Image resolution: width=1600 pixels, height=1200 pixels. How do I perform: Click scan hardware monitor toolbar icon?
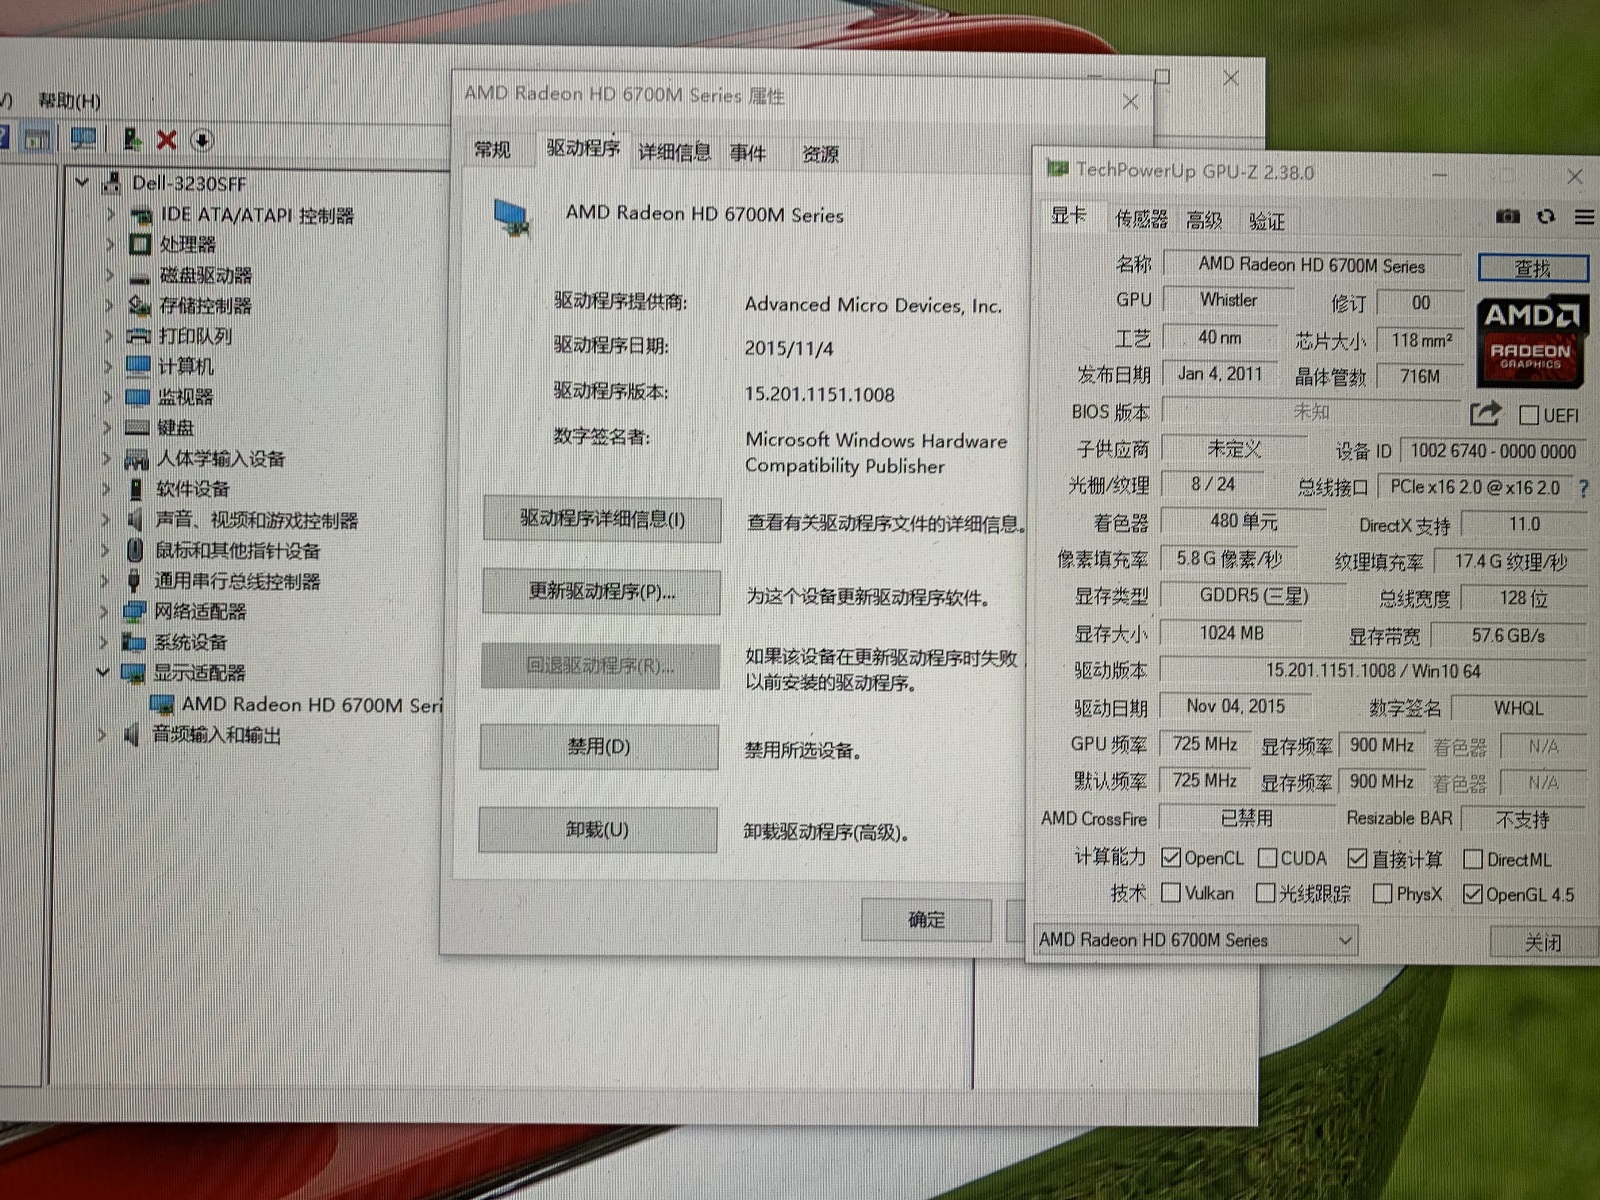point(83,139)
